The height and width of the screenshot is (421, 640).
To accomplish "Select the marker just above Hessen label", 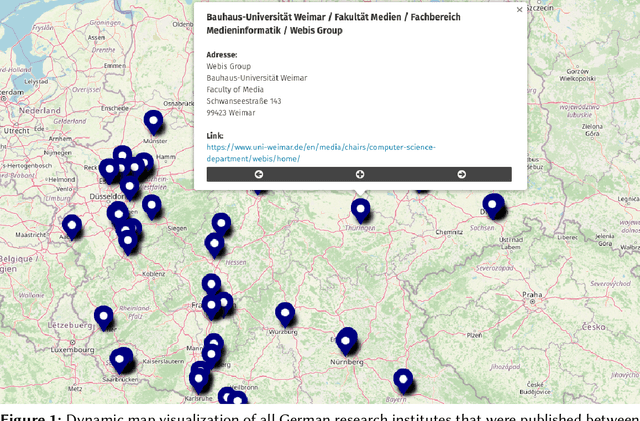I will coord(215,243).
